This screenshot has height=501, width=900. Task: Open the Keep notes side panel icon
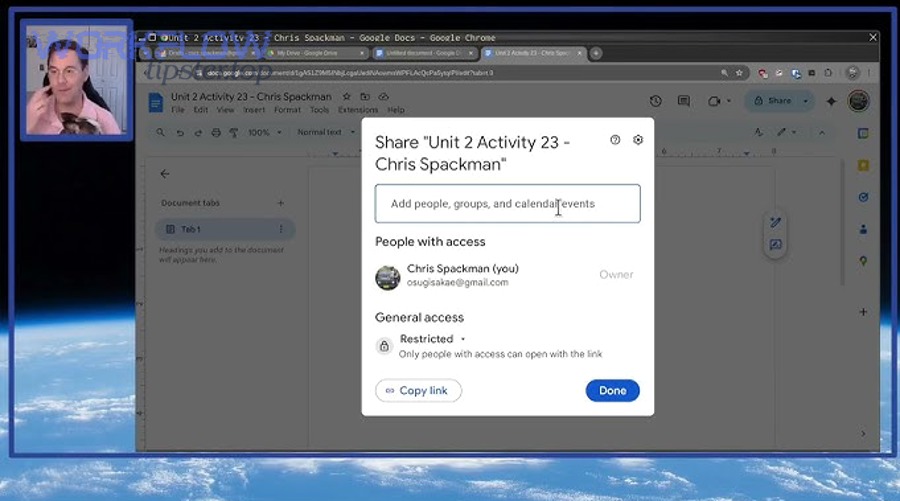click(863, 166)
